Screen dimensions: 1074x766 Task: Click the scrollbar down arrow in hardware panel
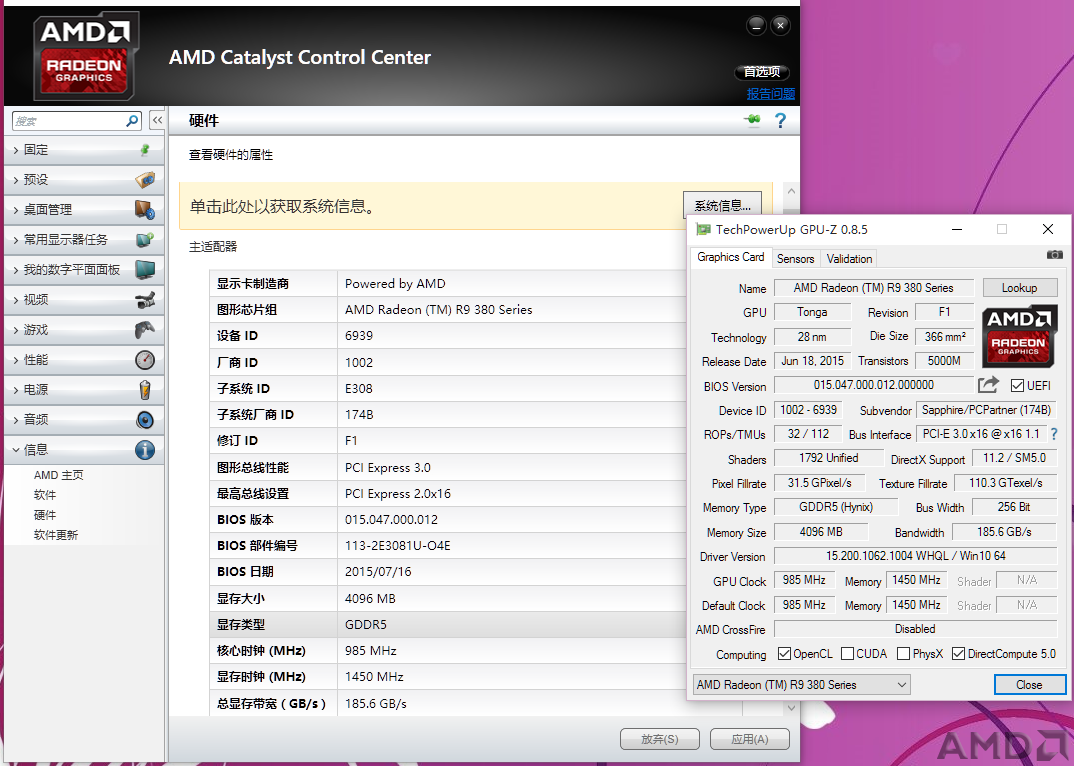[x=791, y=707]
